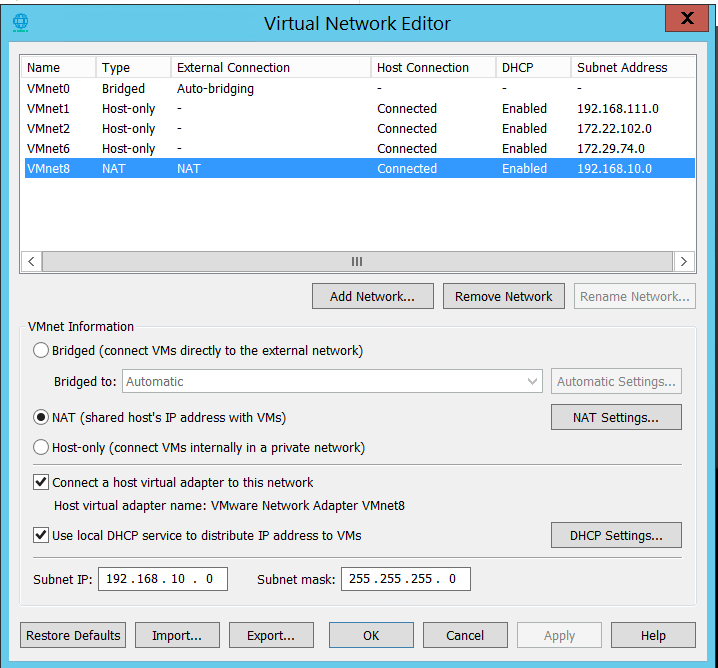Open DHCP Settings dialog
This screenshot has height=668, width=718.
click(x=615, y=535)
